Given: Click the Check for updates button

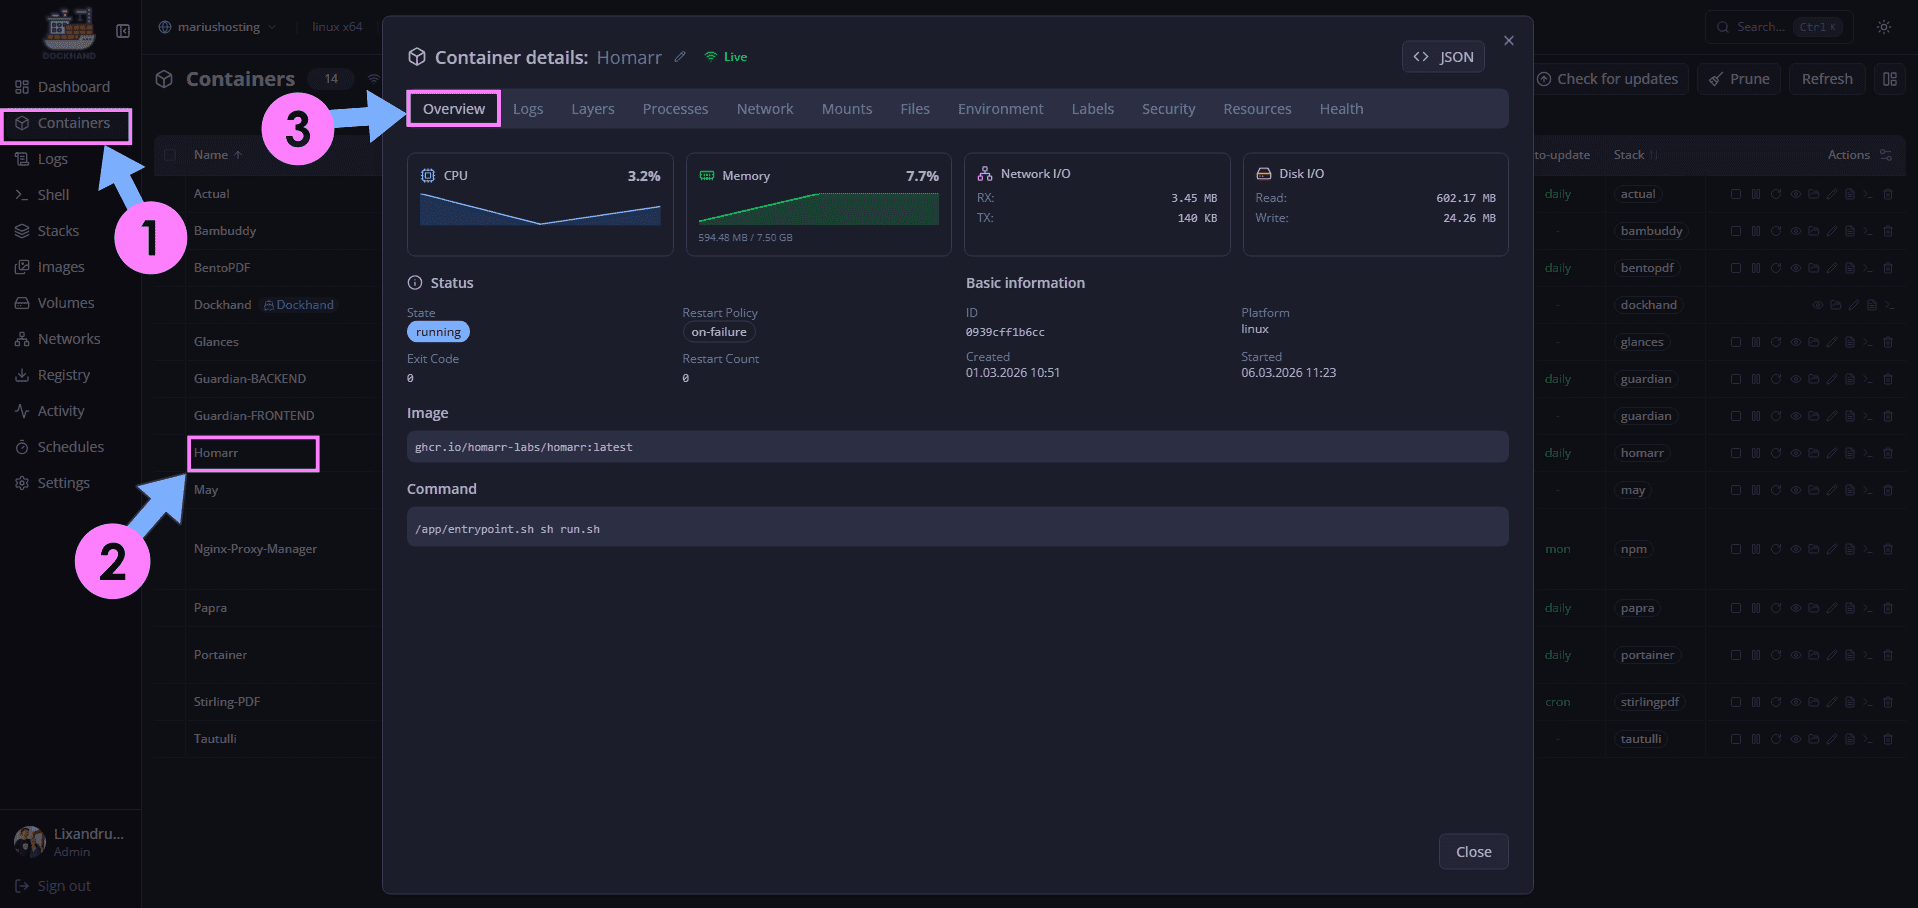Looking at the screenshot, I should tap(1609, 78).
